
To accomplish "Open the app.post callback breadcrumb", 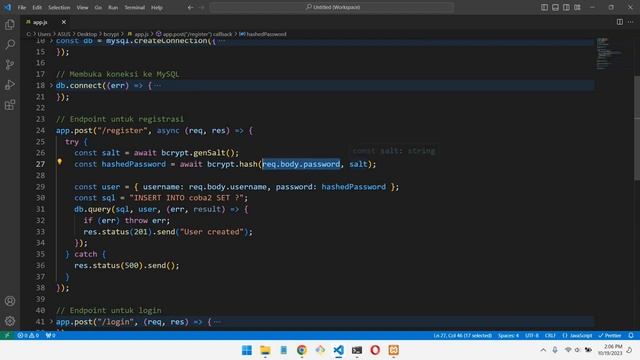I will click(194, 34).
